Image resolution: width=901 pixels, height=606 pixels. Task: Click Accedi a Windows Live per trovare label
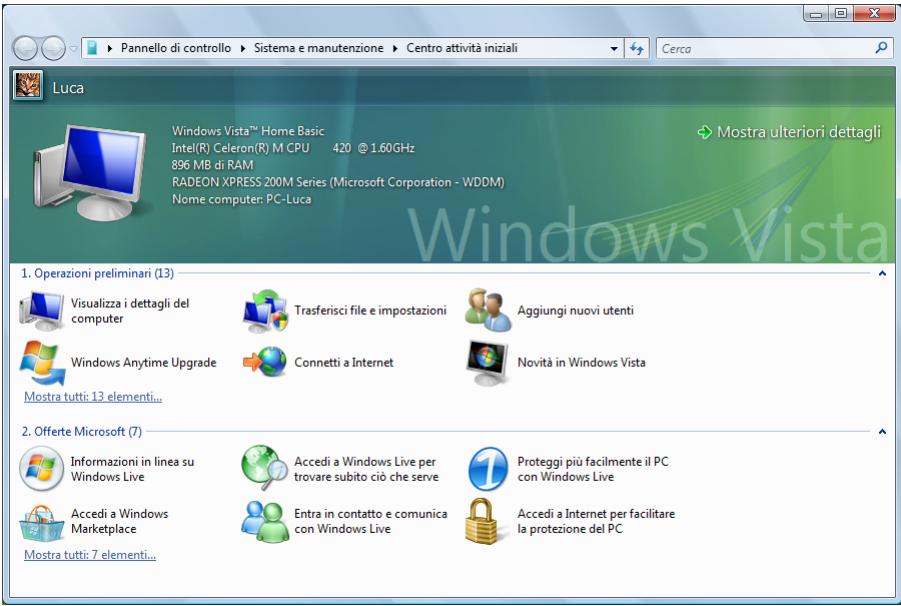click(x=367, y=469)
